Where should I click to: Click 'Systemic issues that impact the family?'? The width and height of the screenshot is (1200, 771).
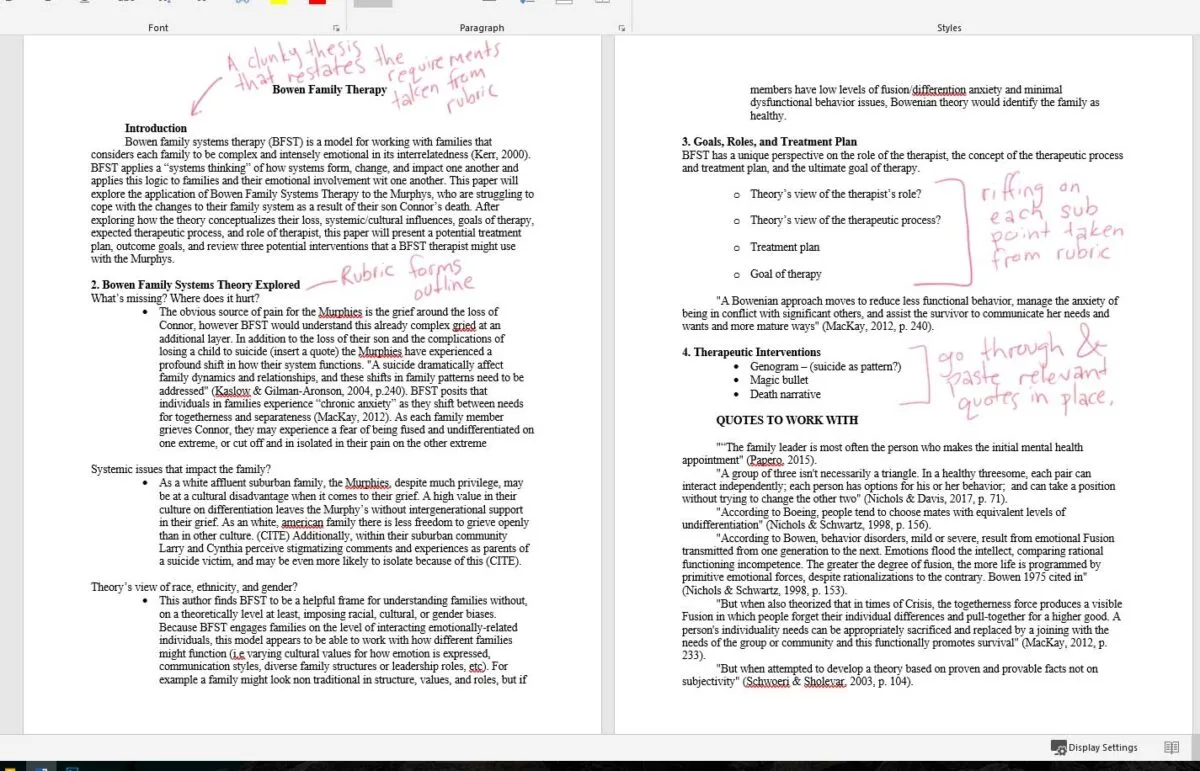(x=181, y=469)
